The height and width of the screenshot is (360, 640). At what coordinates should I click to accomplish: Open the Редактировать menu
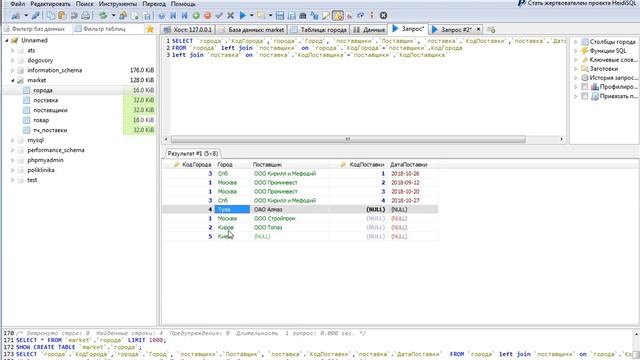[x=50, y=4]
